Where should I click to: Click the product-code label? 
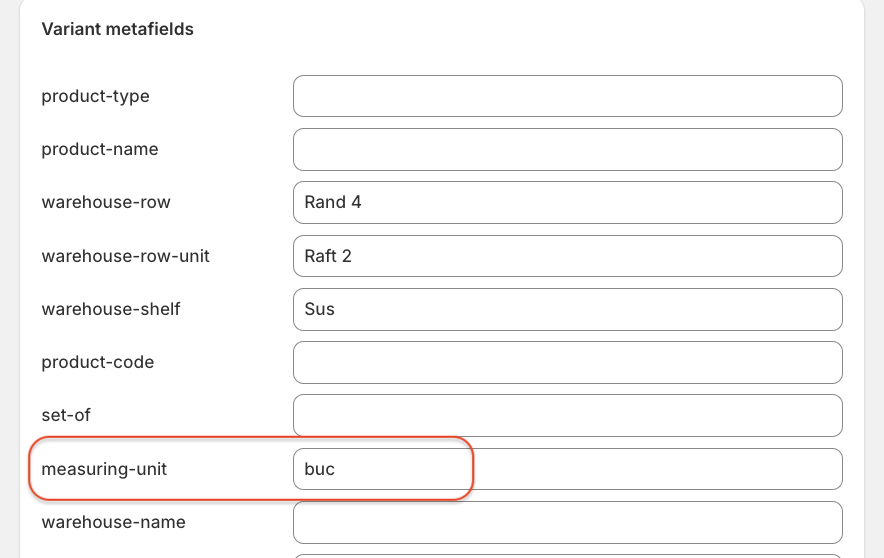point(97,362)
